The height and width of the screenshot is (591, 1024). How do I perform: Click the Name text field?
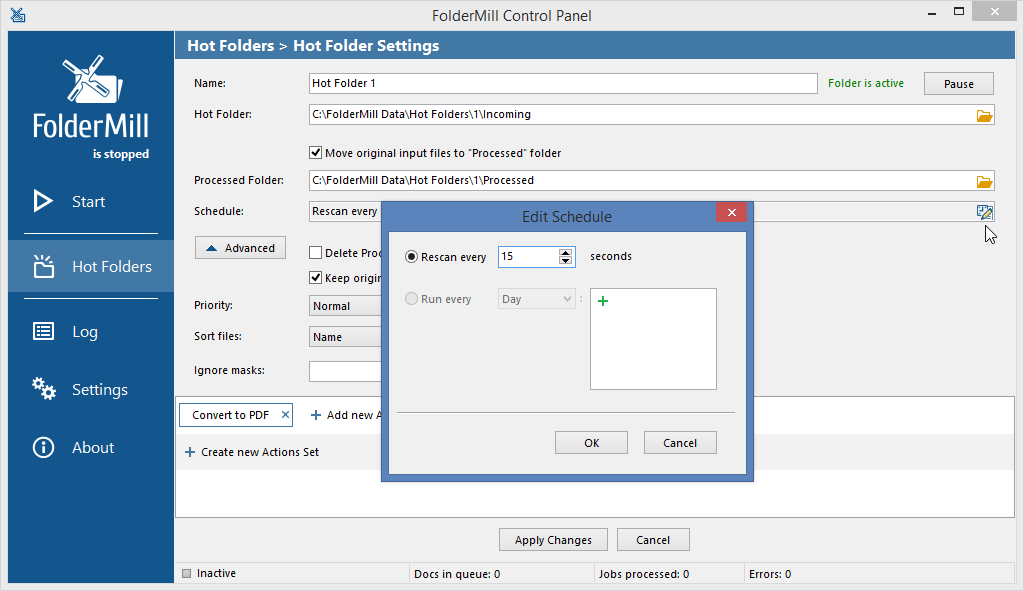pyautogui.click(x=562, y=84)
